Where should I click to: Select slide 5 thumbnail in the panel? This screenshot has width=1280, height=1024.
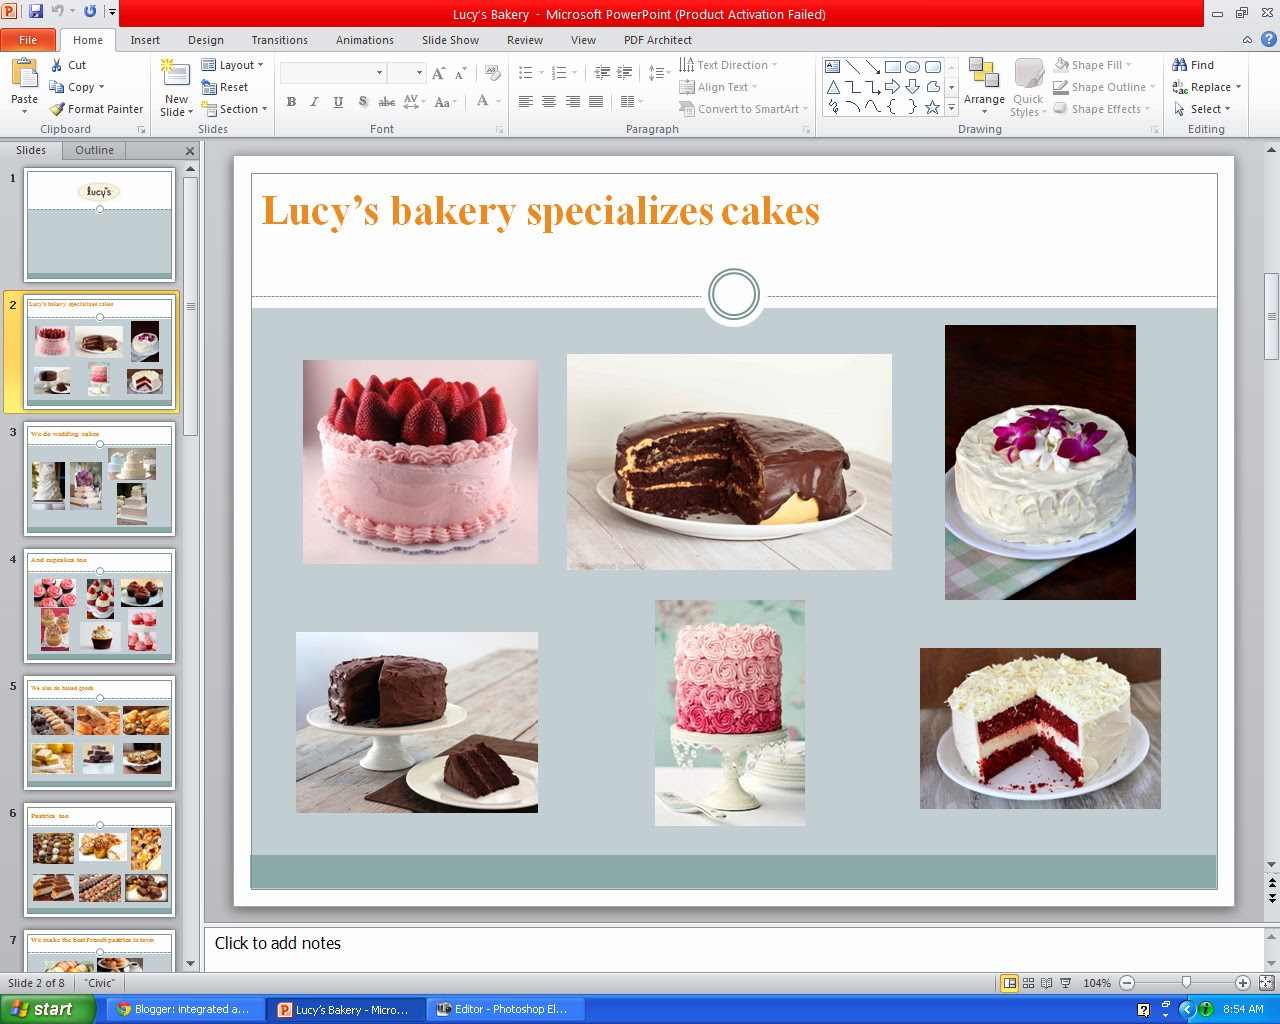click(99, 732)
